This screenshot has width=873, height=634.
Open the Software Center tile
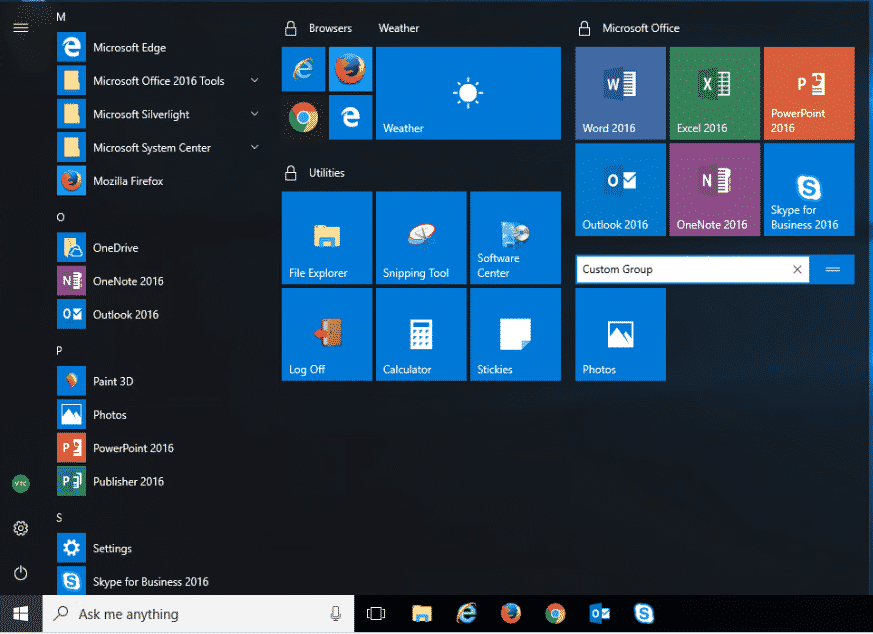[515, 238]
